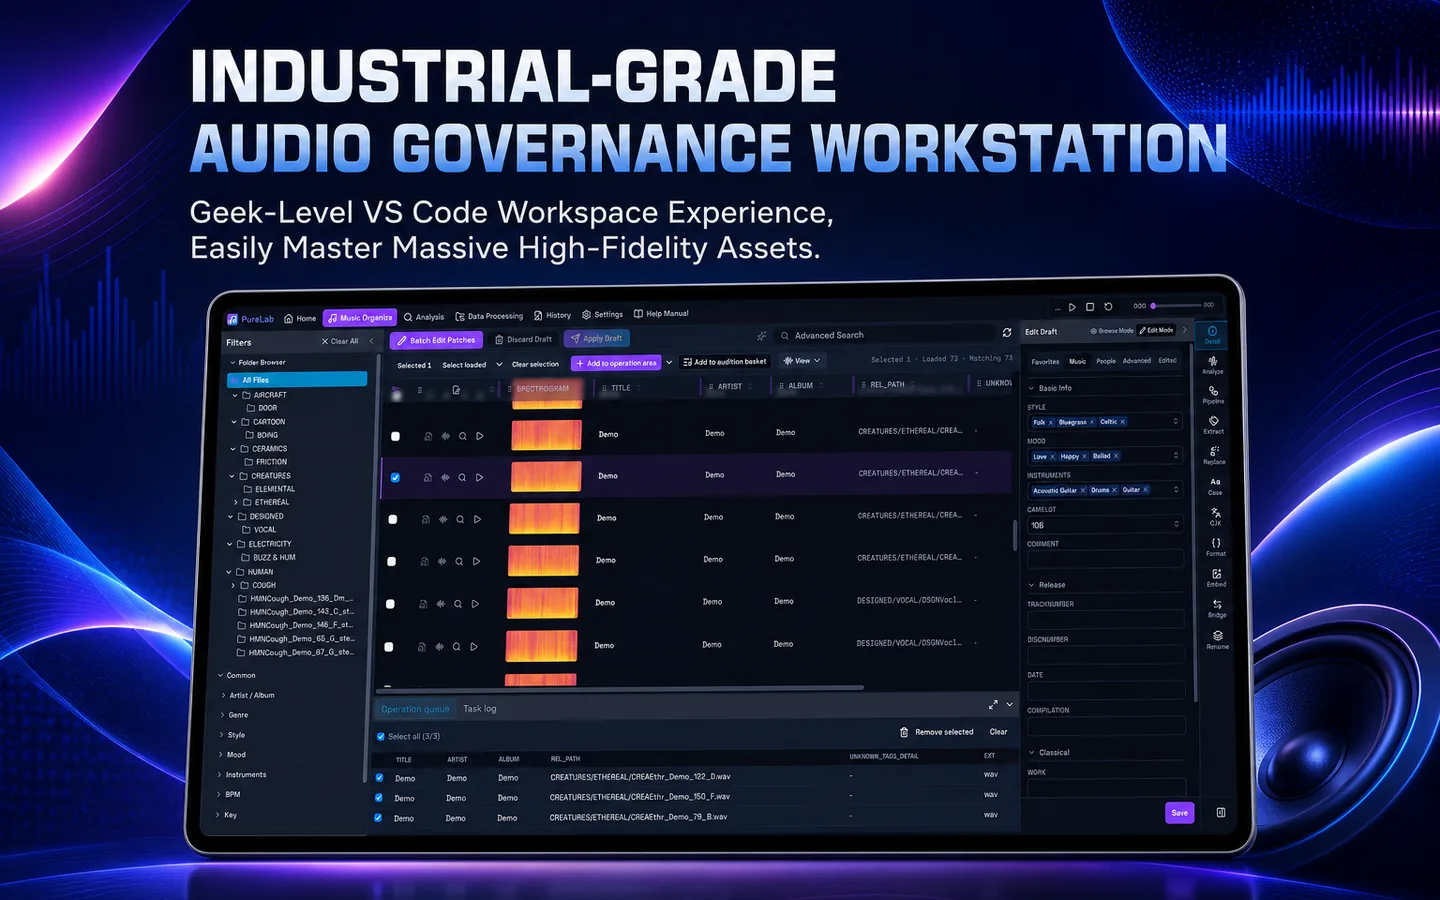Open the Case tool in right sidebar
The width and height of the screenshot is (1440, 900).
pyautogui.click(x=1215, y=486)
